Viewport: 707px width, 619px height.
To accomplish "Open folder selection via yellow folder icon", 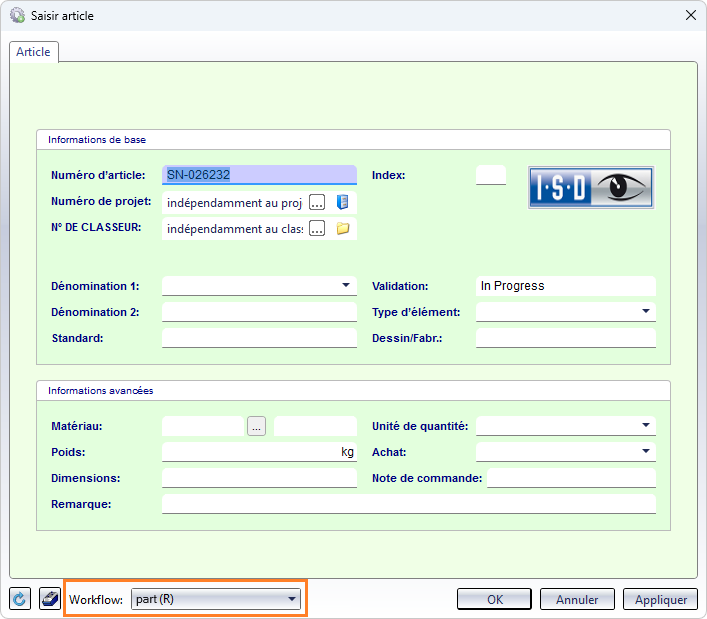I will (343, 229).
